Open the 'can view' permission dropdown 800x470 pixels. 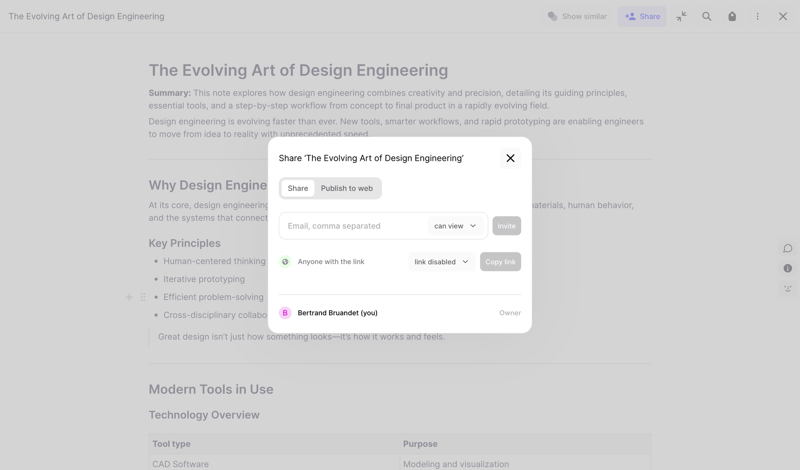tap(455, 226)
